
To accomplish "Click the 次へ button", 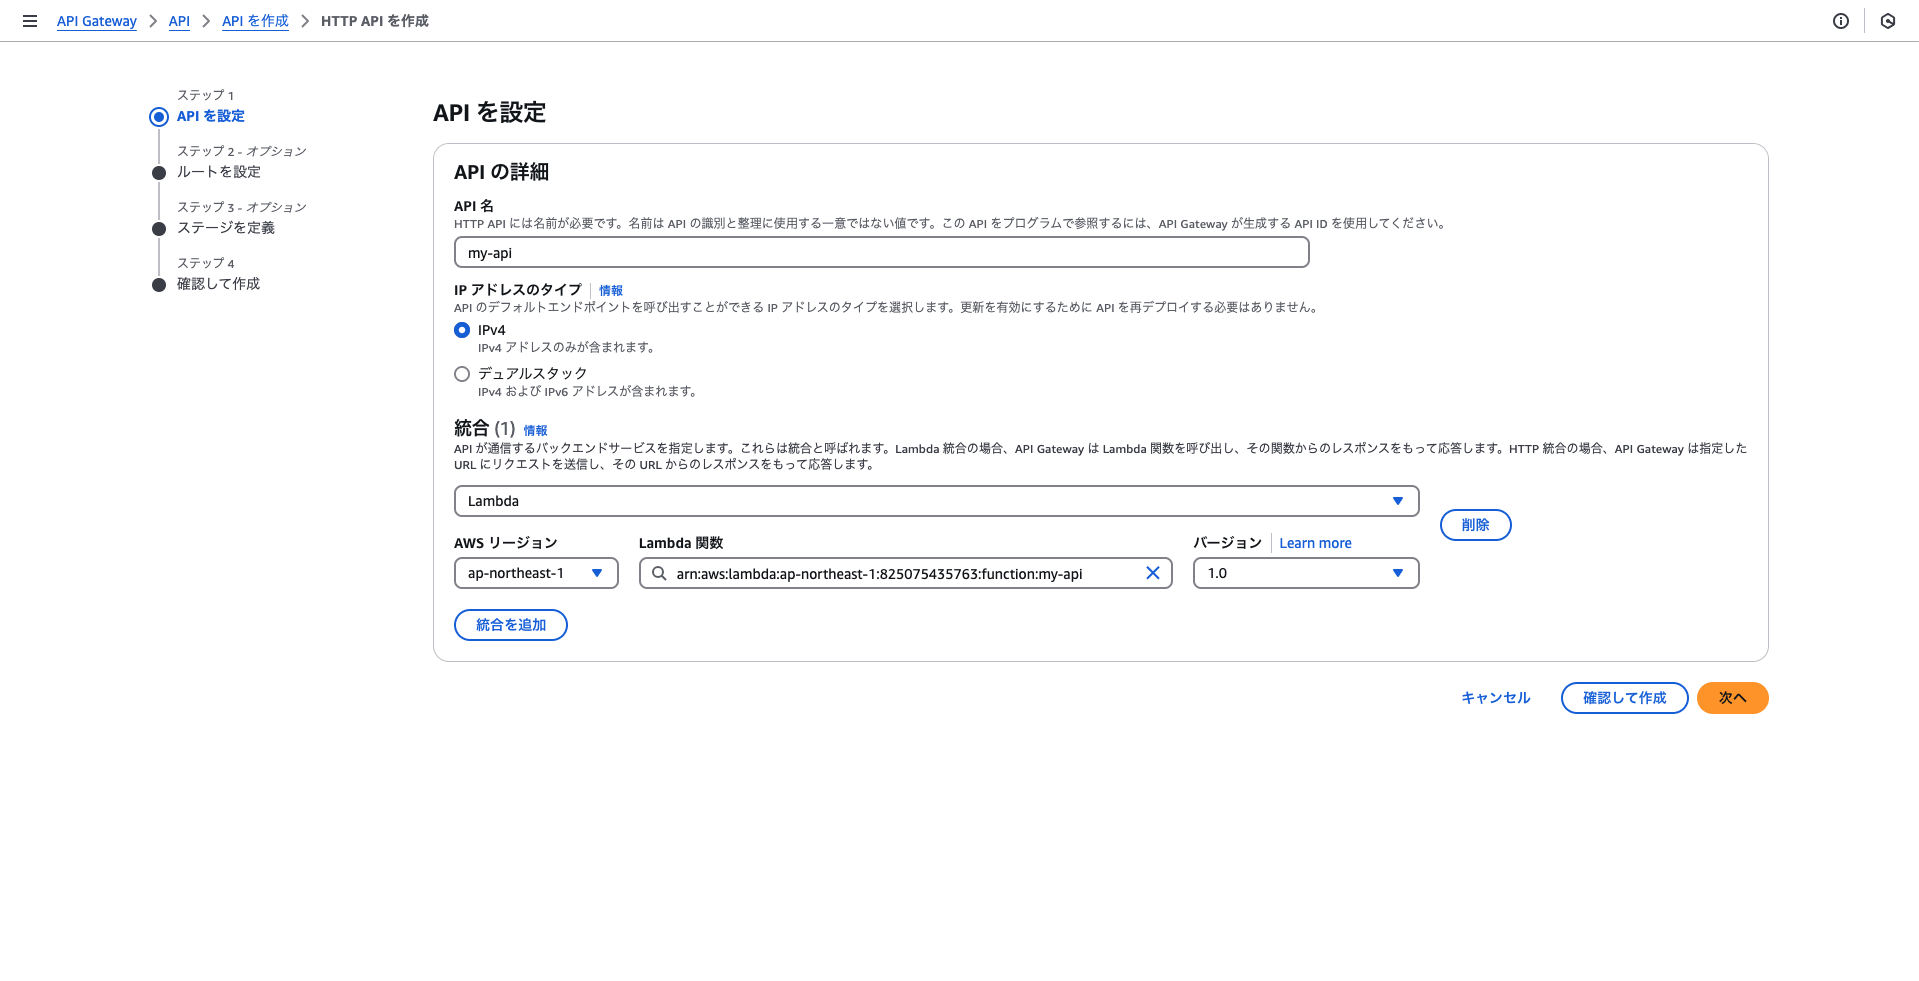I will [x=1732, y=698].
